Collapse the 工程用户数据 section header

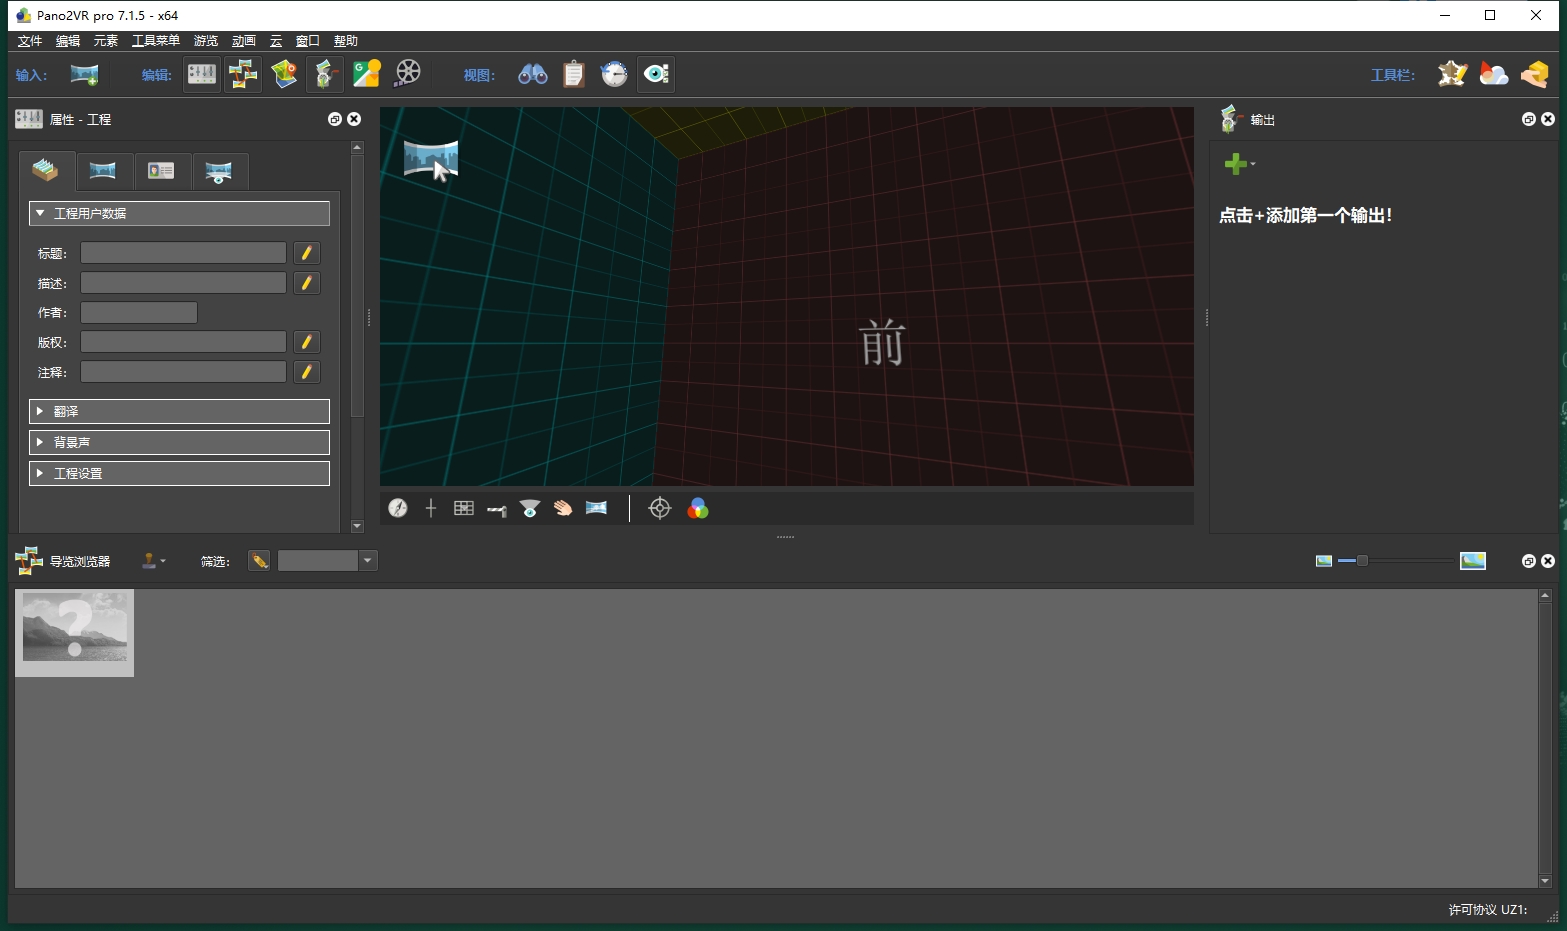point(179,213)
